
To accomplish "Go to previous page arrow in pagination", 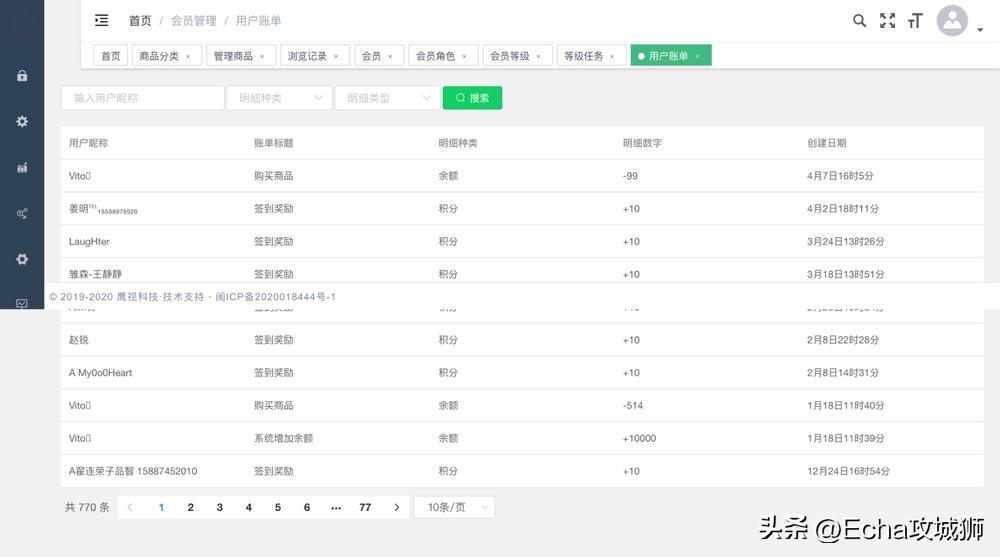I will click(x=130, y=507).
